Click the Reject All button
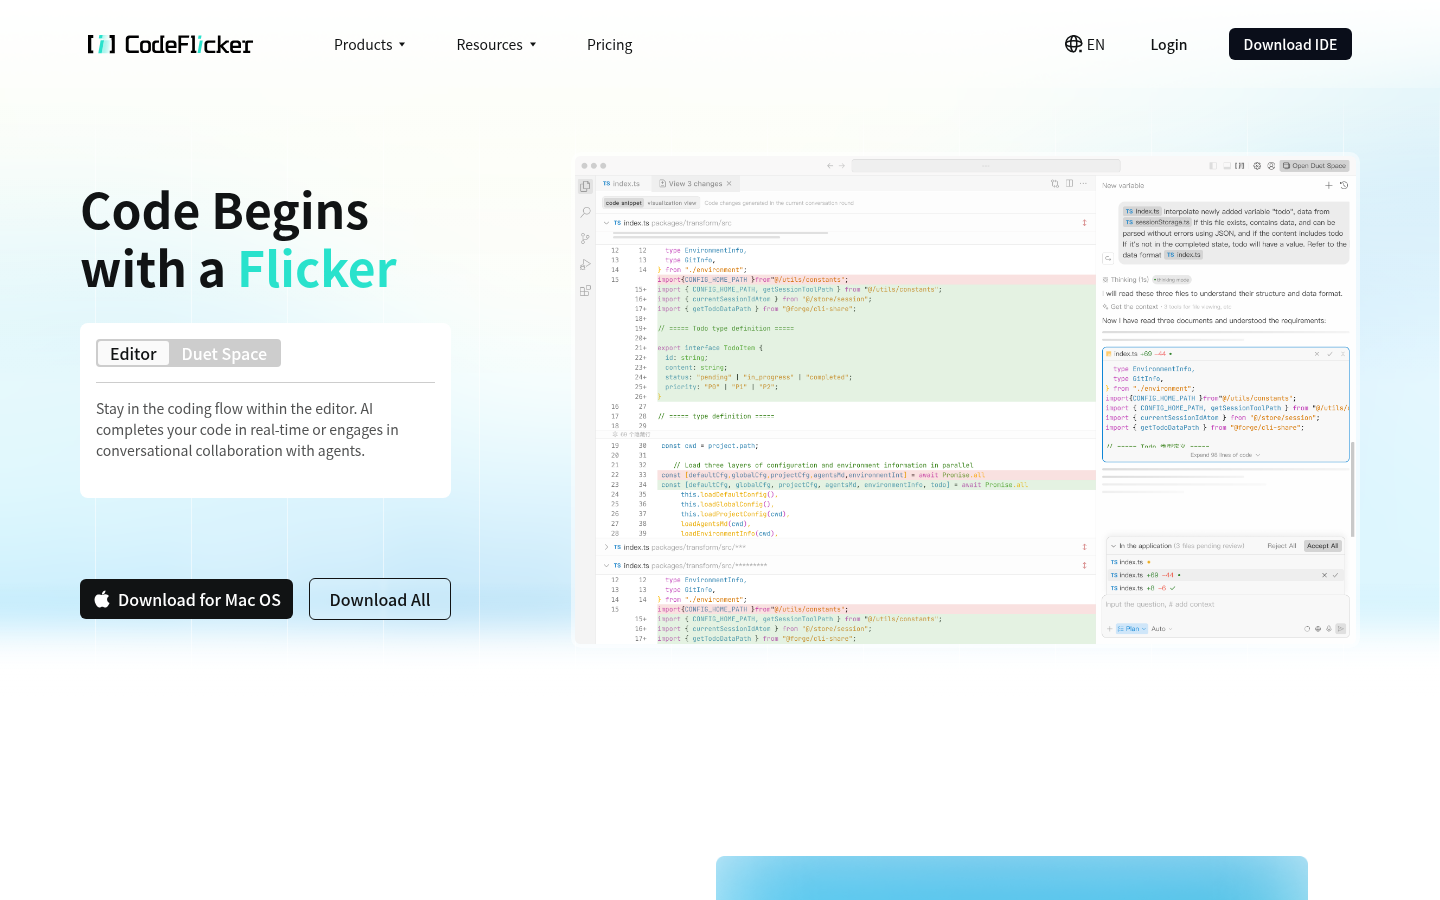Viewport: 1440px width, 900px height. pyautogui.click(x=1281, y=546)
